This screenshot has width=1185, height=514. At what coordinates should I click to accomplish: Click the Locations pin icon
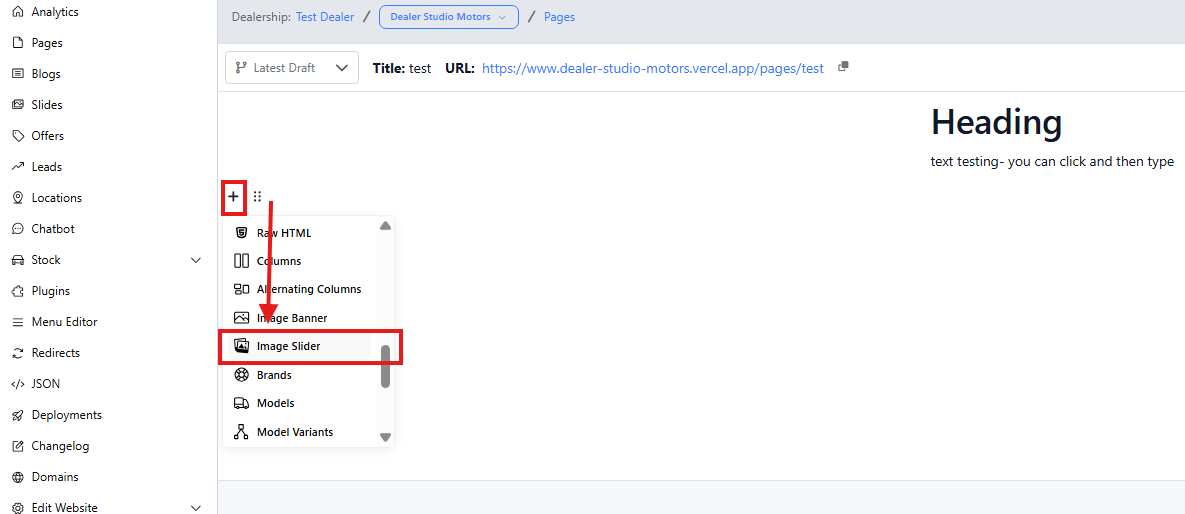pyautogui.click(x=17, y=198)
